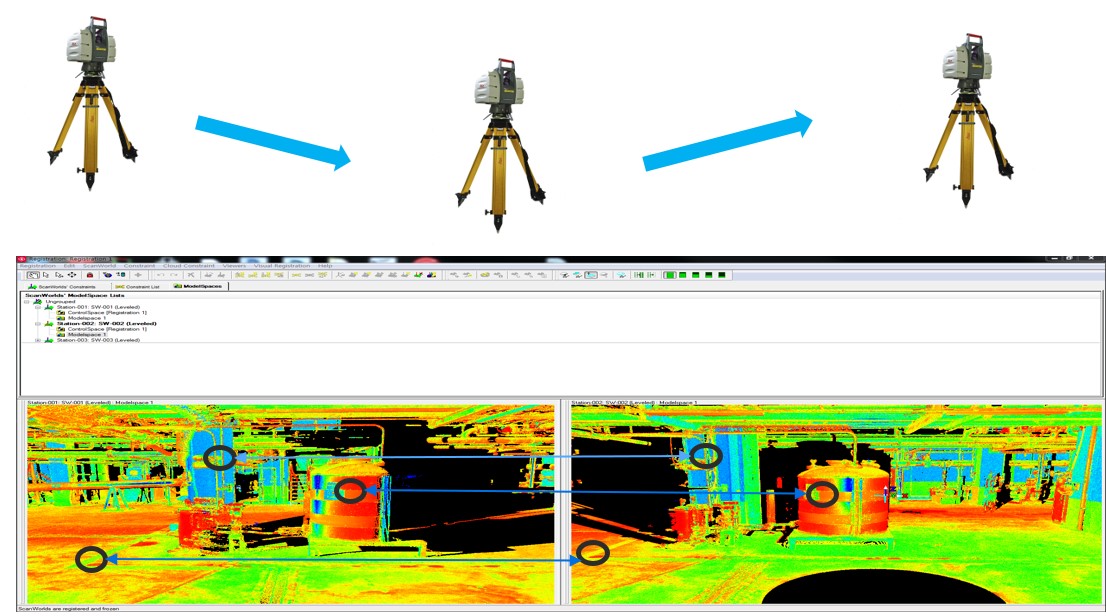Click the scanner icon beside Station-001
This screenshot has height=616, width=1106.
(49, 307)
